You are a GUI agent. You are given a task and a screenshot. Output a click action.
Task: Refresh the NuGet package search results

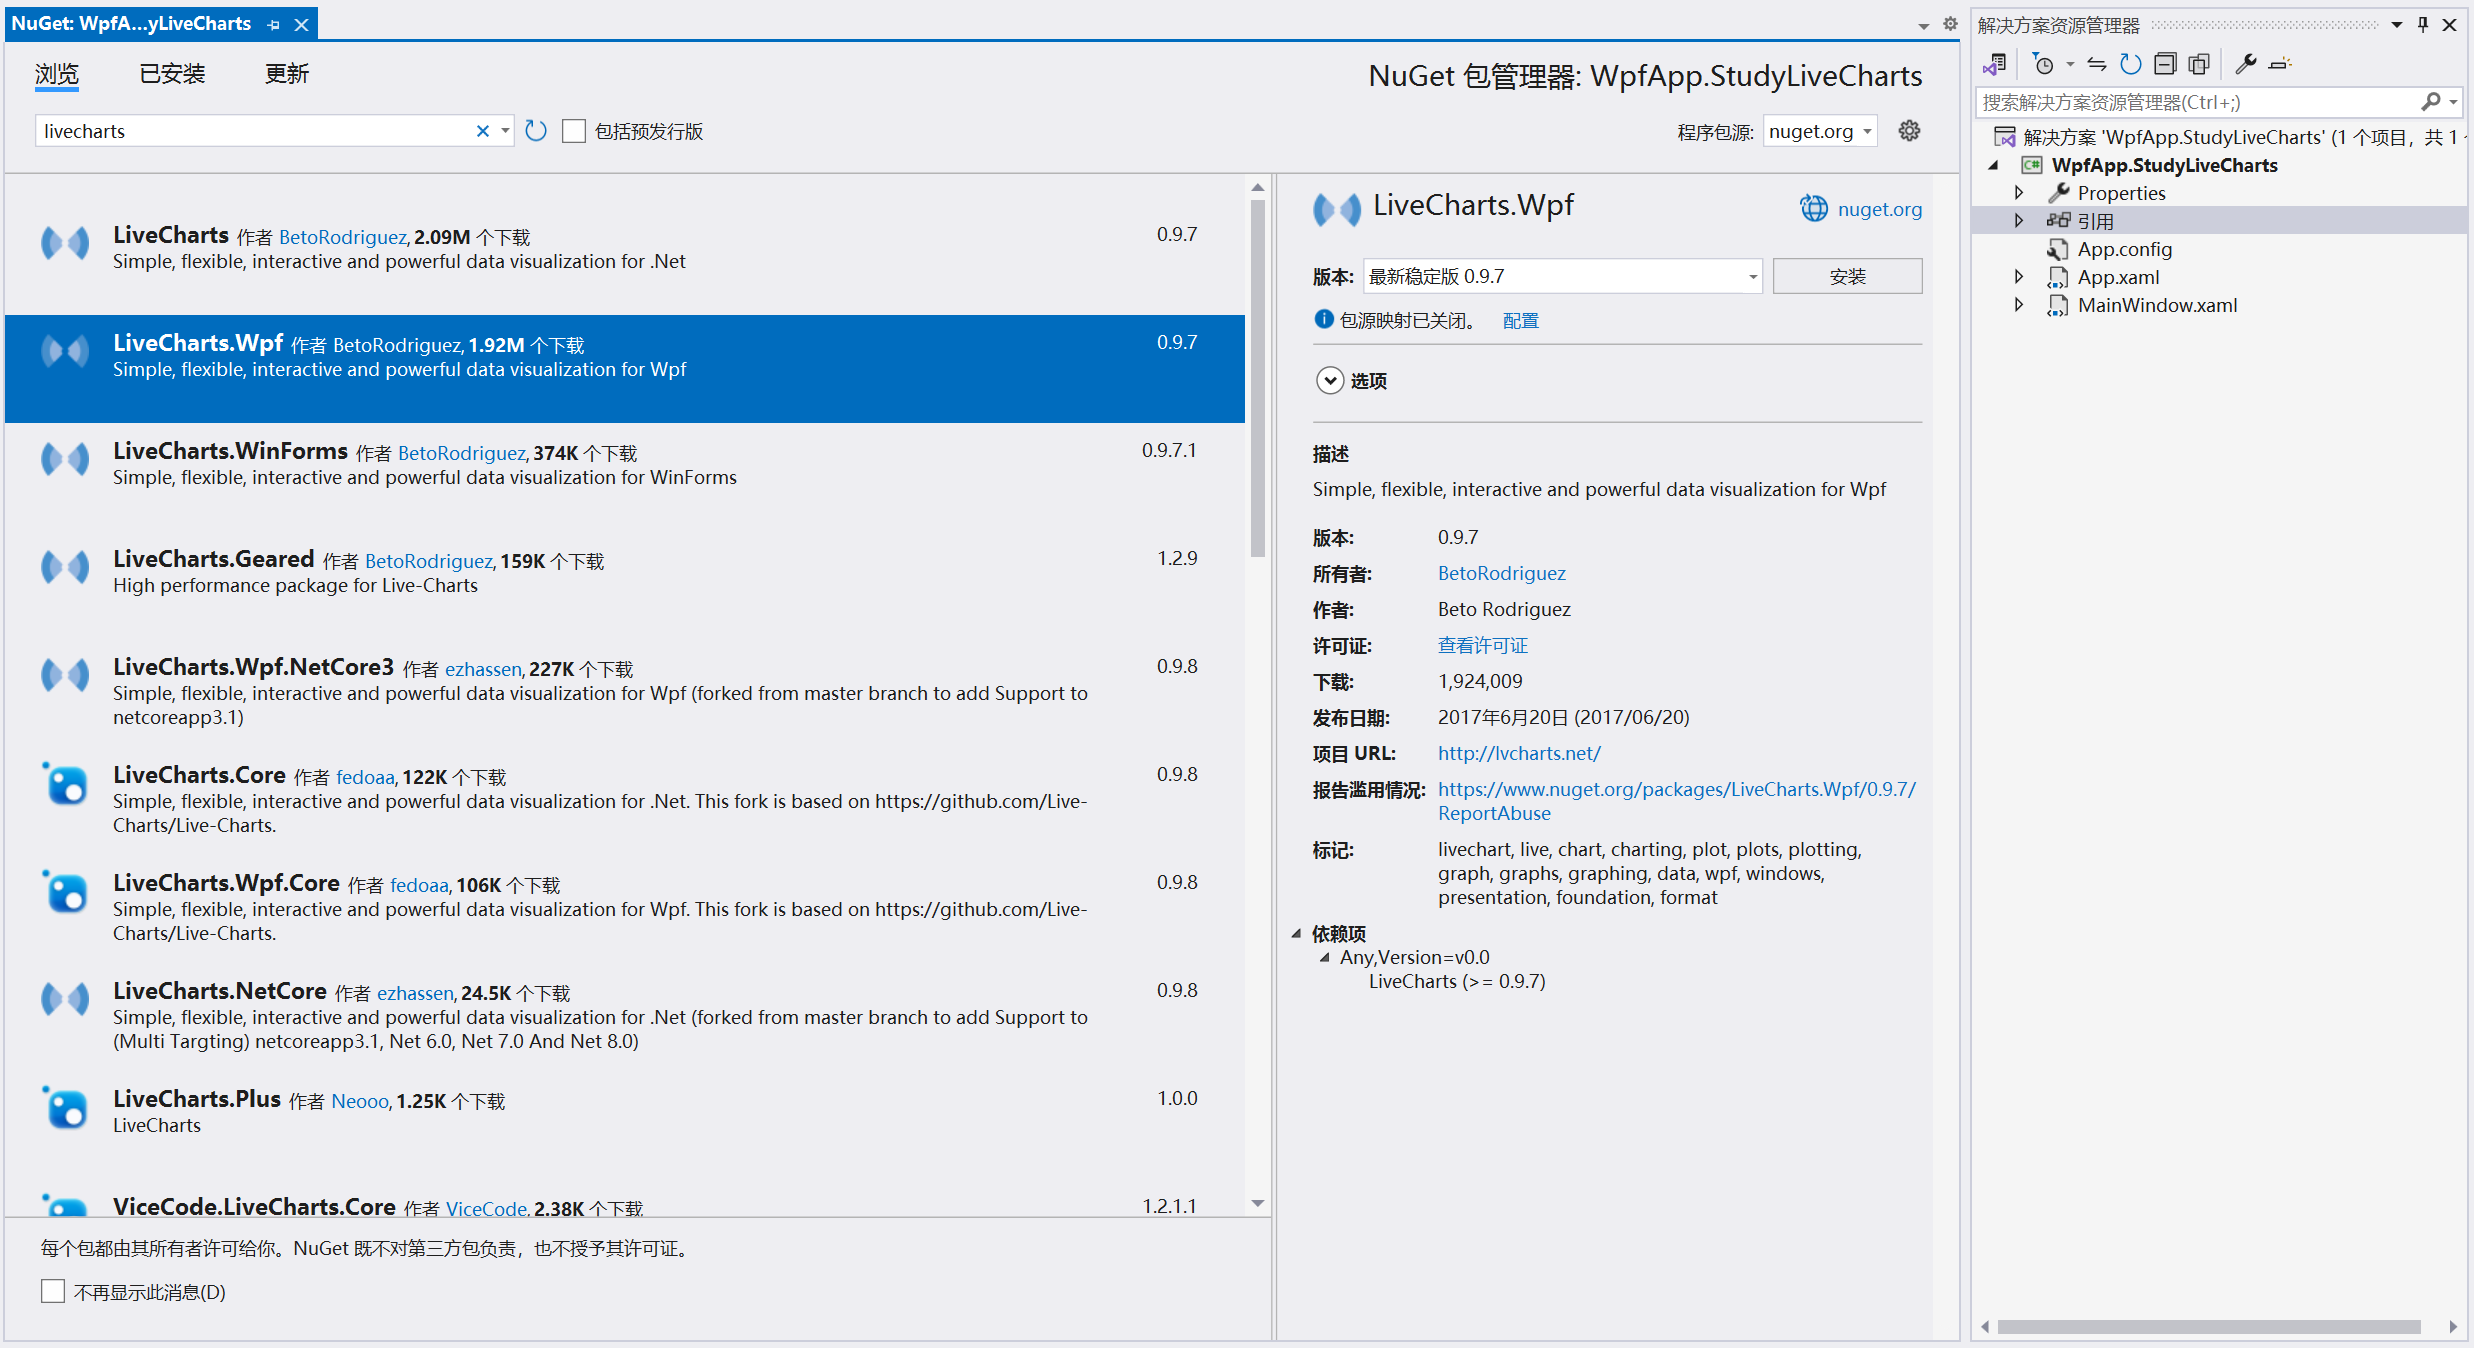coord(536,131)
